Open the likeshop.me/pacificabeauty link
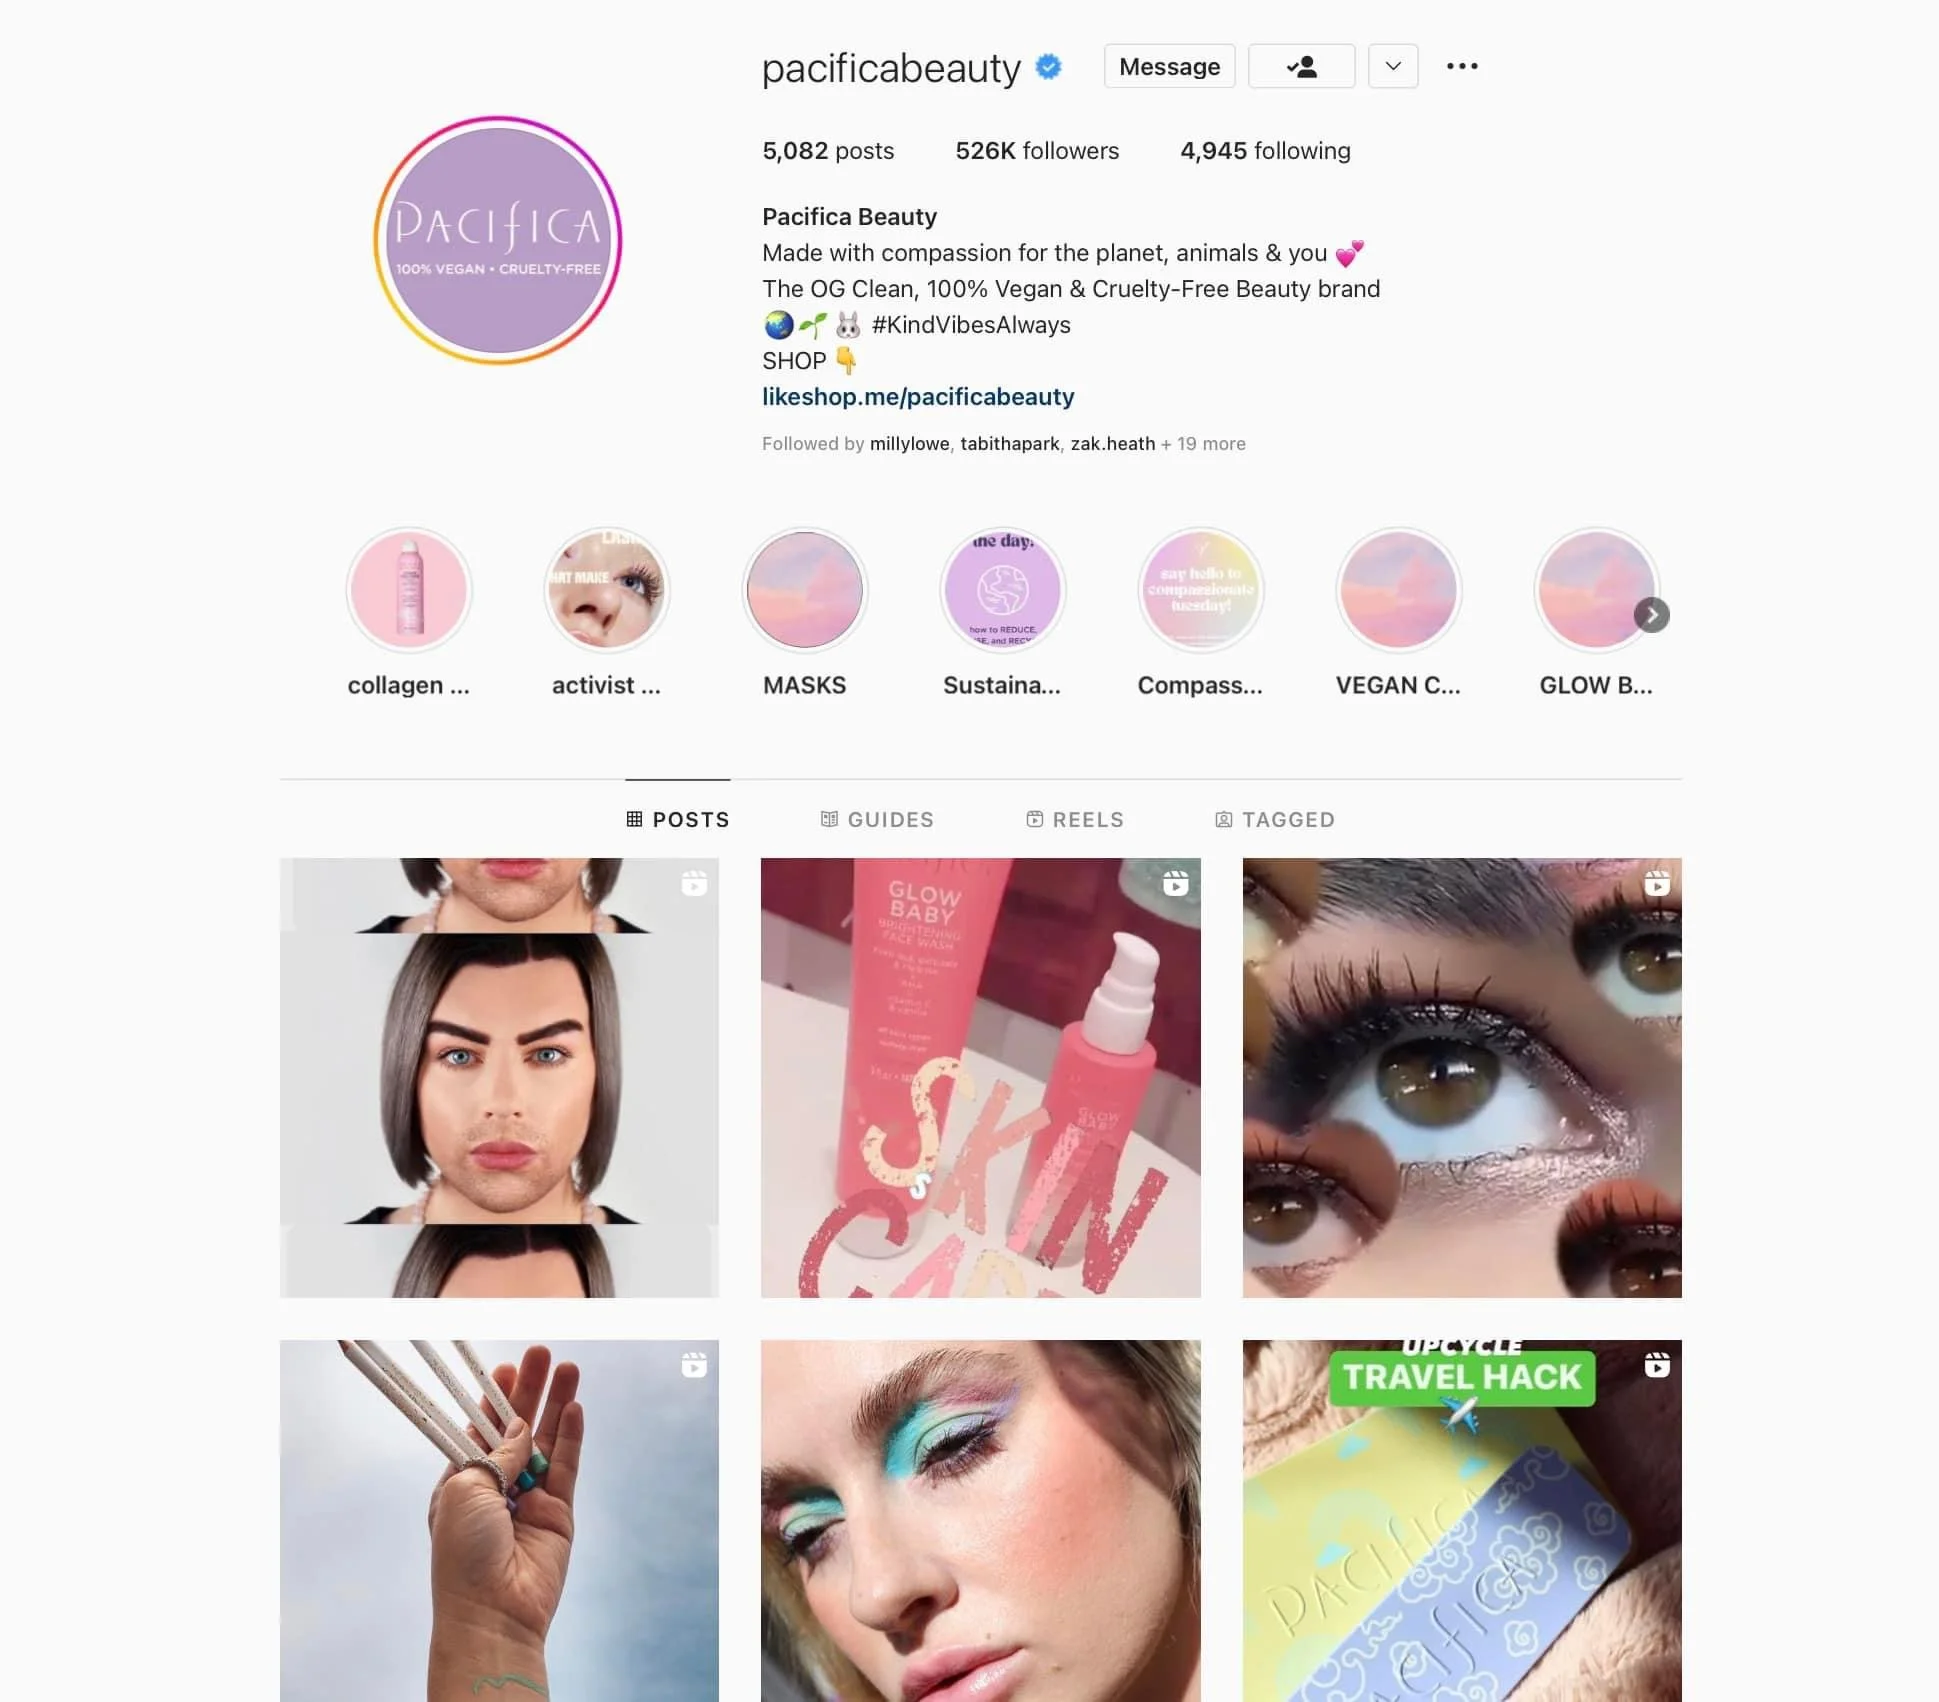Image resolution: width=1939 pixels, height=1702 pixels. click(918, 397)
